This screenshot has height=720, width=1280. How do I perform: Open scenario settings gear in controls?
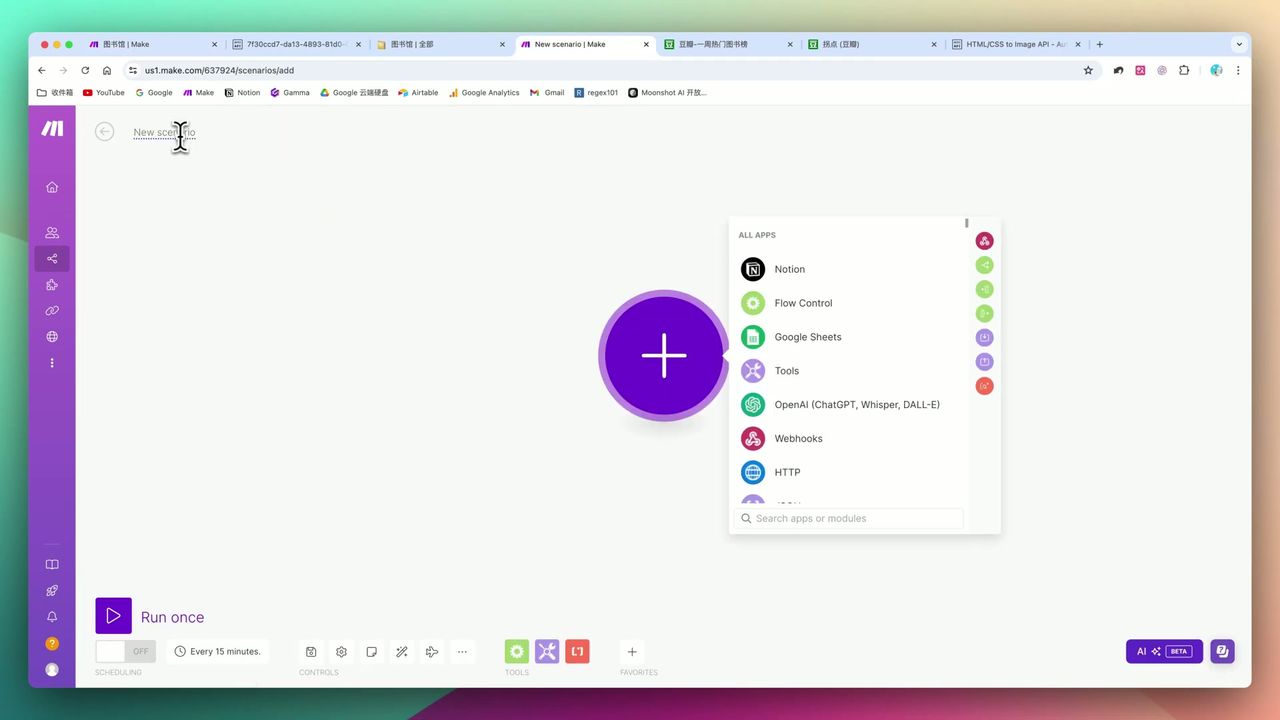point(341,652)
